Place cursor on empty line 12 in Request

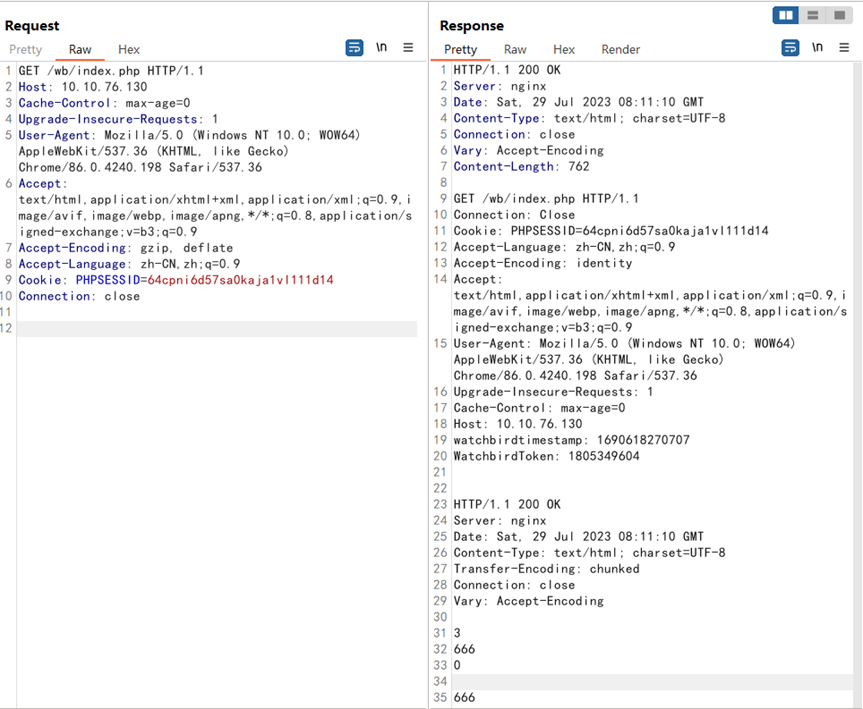[200, 329]
